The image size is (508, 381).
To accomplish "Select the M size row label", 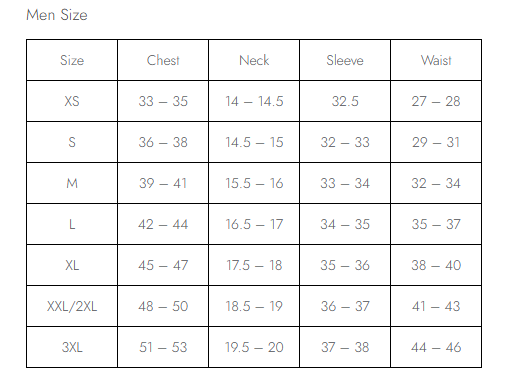I will (72, 183).
